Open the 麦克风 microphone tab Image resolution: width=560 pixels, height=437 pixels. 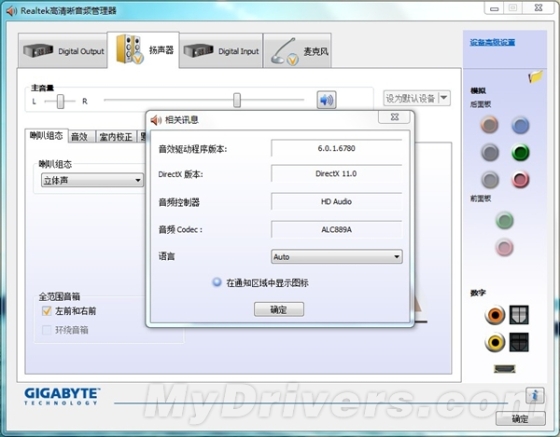pos(298,51)
